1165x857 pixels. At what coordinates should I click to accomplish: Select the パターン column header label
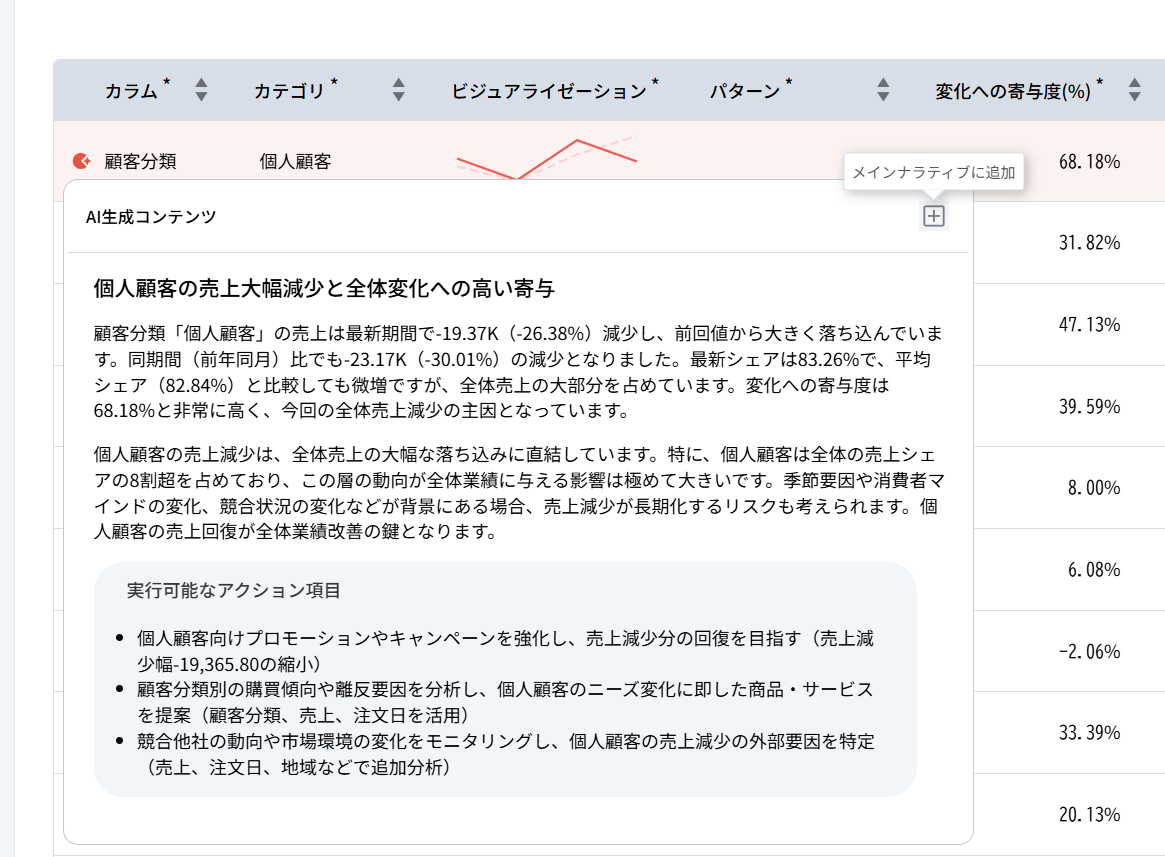[x=744, y=91]
